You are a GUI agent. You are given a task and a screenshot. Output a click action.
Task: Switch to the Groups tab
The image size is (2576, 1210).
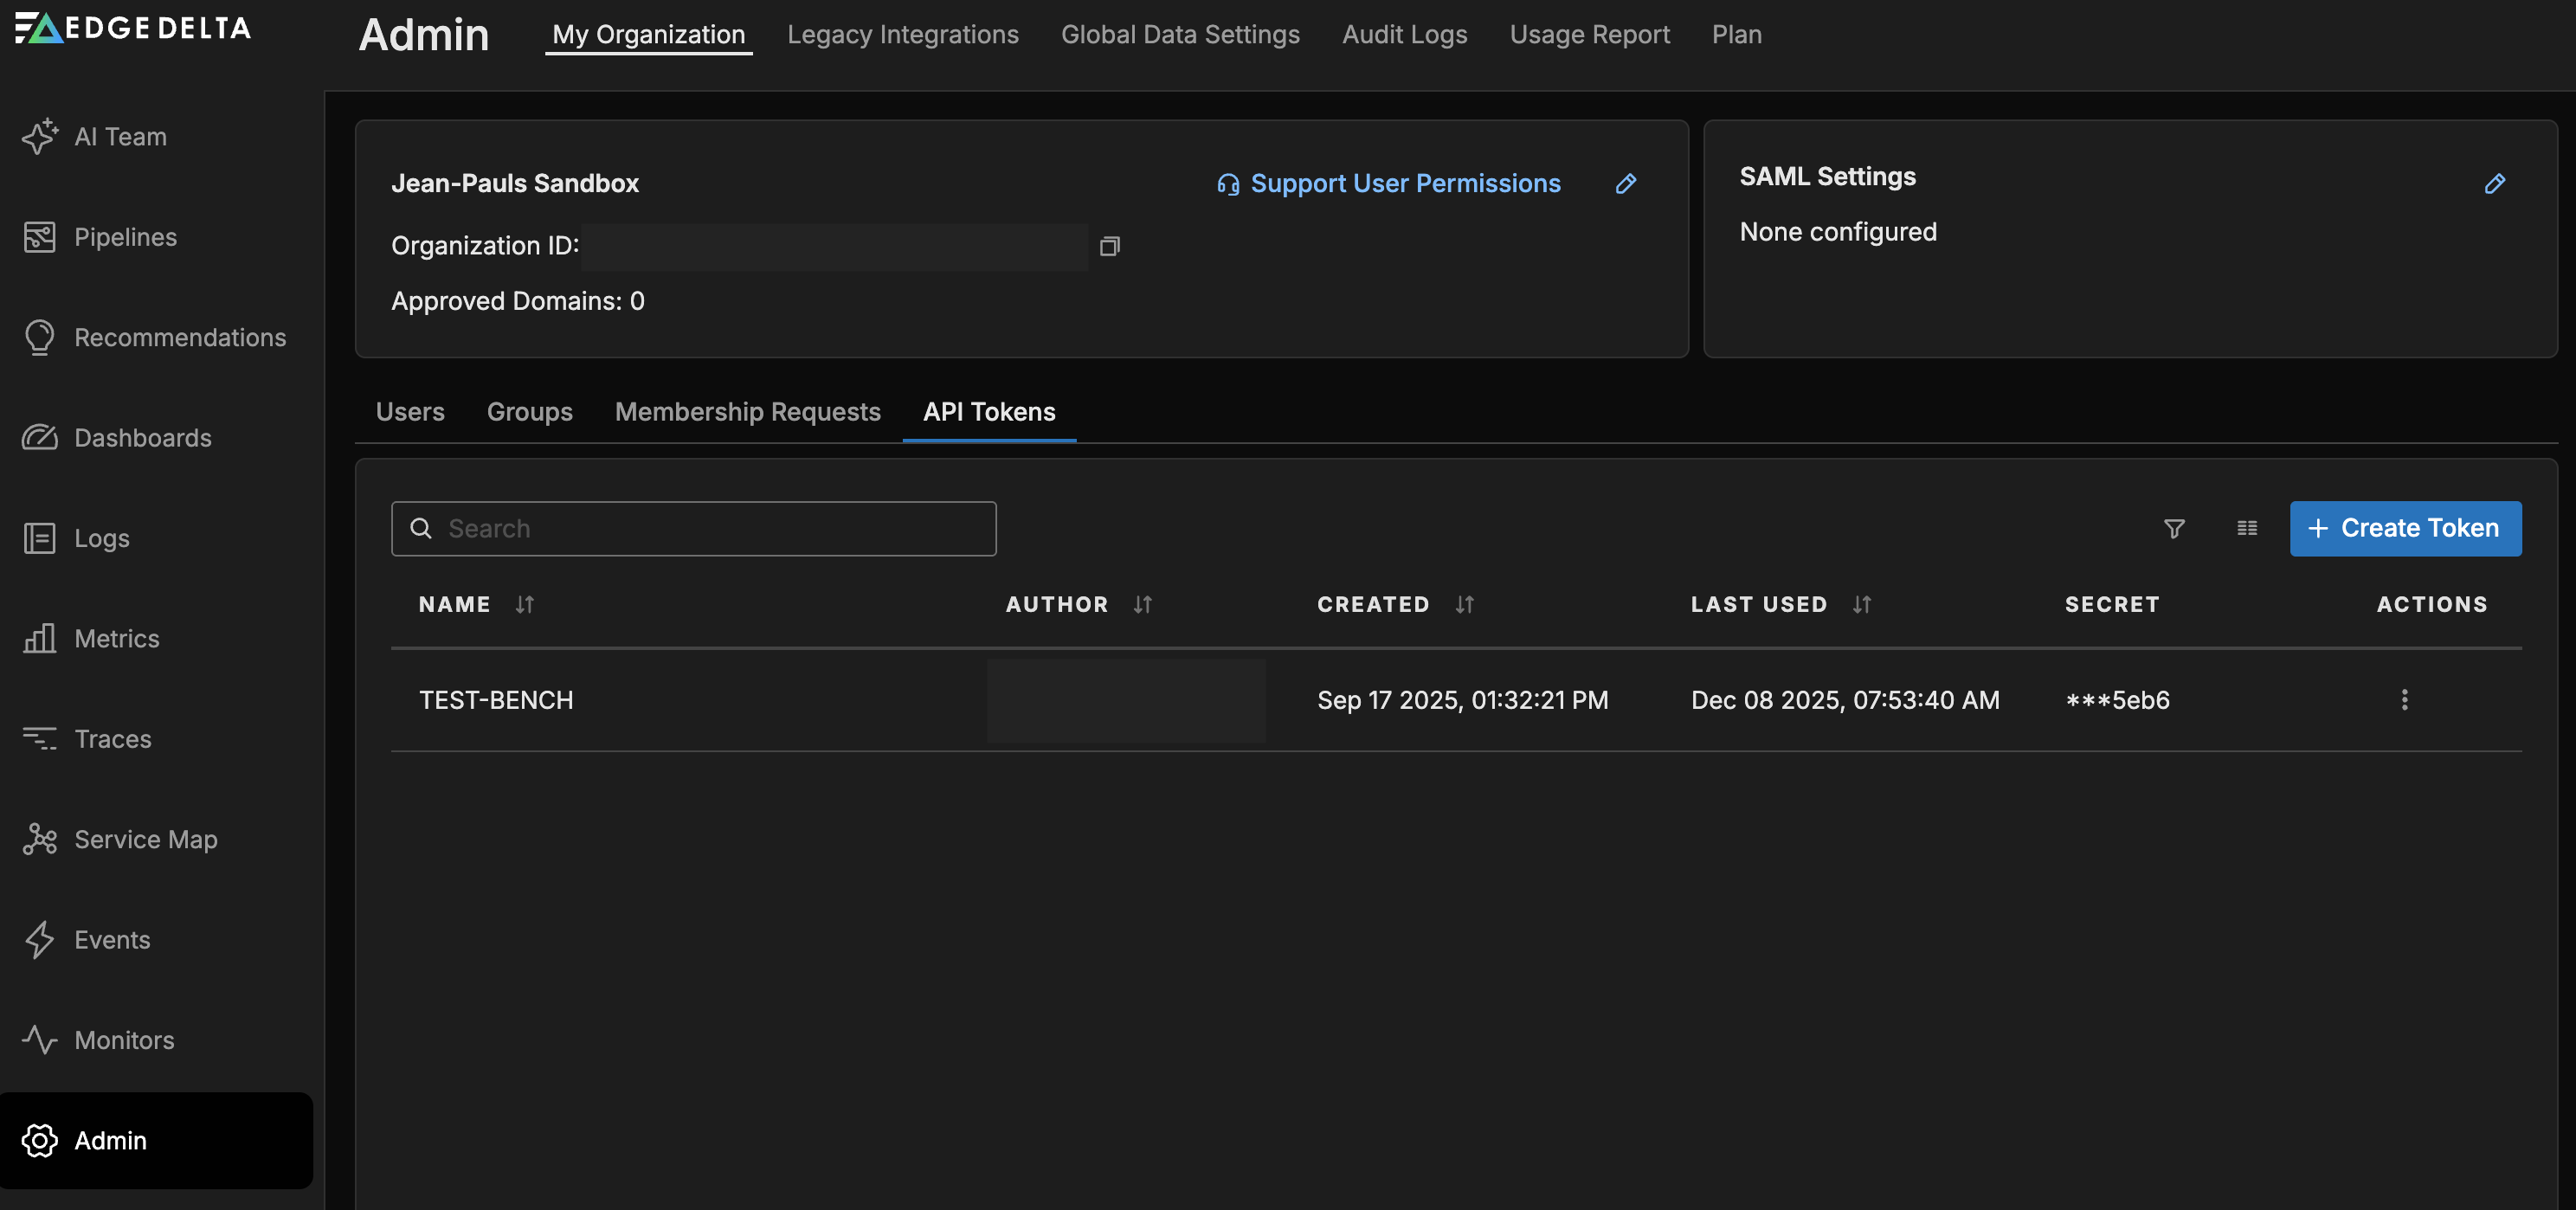coord(529,411)
